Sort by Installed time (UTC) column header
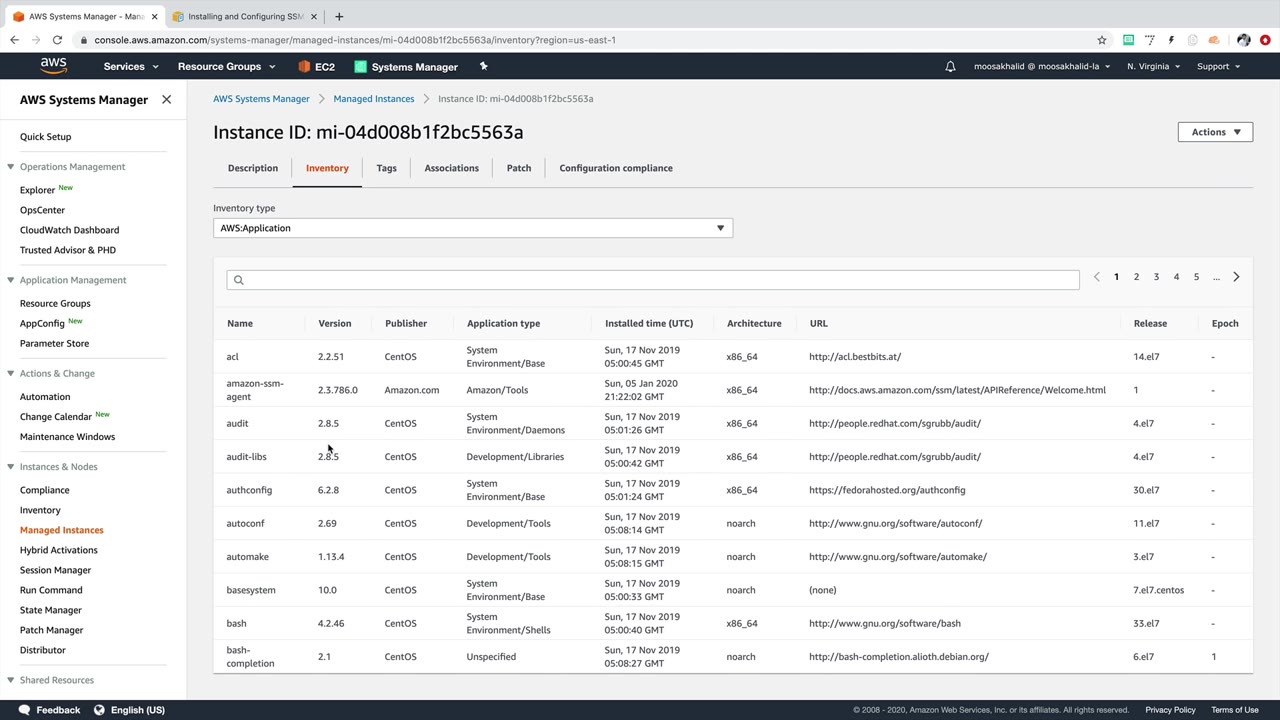Viewport: 1280px width, 720px height. (649, 324)
